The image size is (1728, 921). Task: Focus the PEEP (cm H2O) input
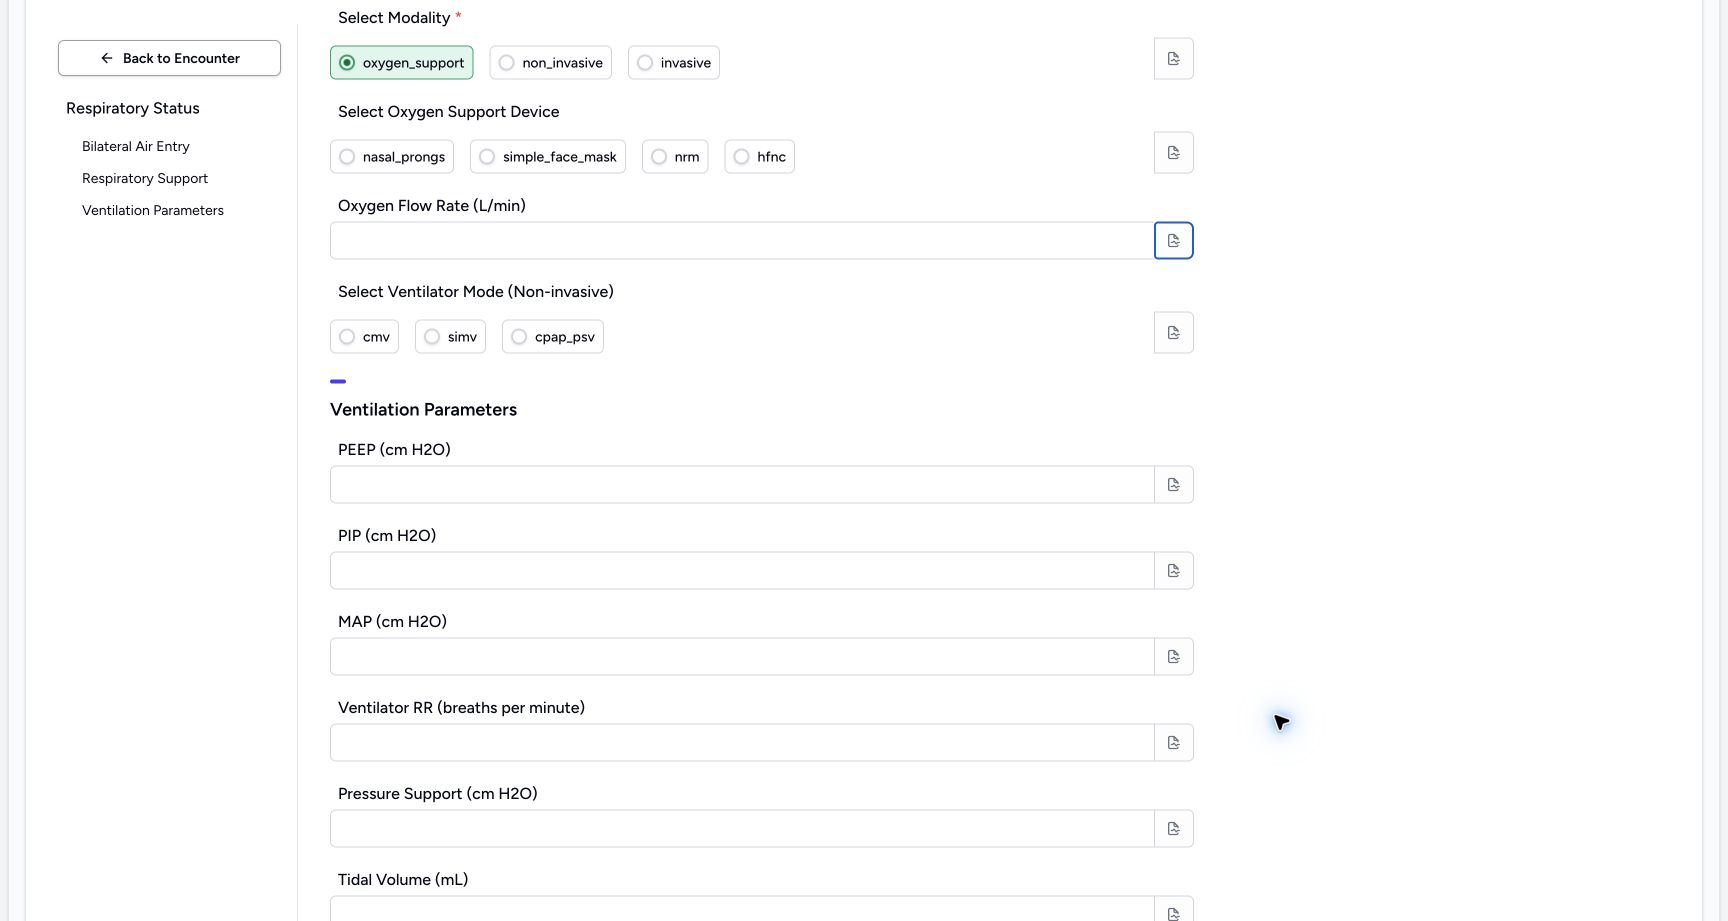[742, 485]
